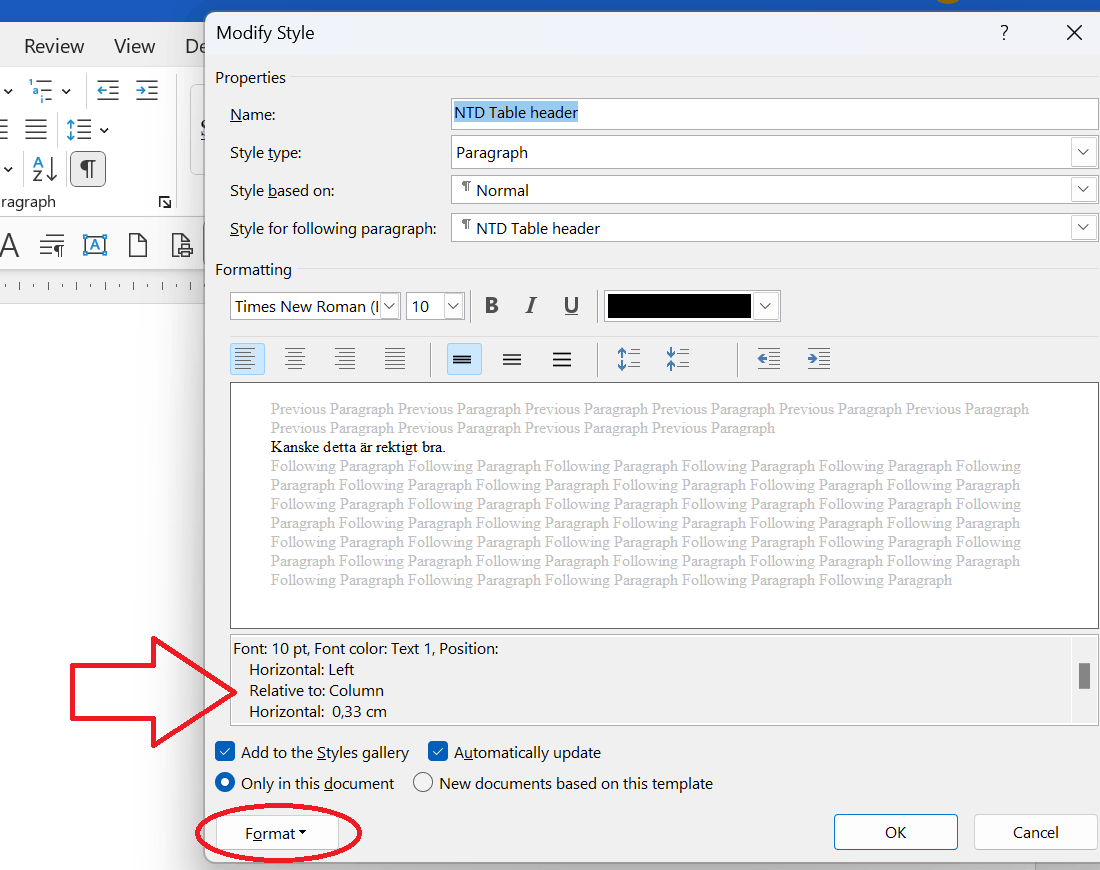Select New documents based on this template
This screenshot has width=1100, height=870.
(x=422, y=782)
